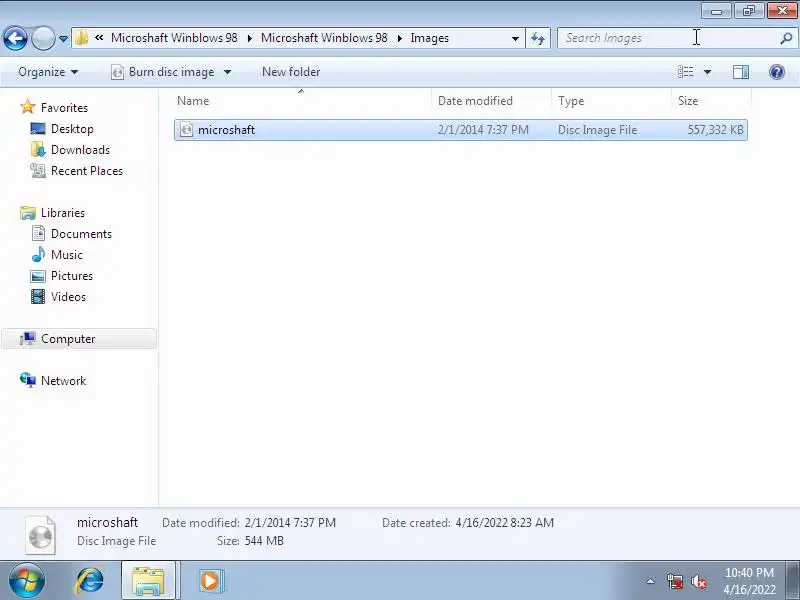Edit Date modified value in details pane
800x600 pixels.
(x=290, y=522)
